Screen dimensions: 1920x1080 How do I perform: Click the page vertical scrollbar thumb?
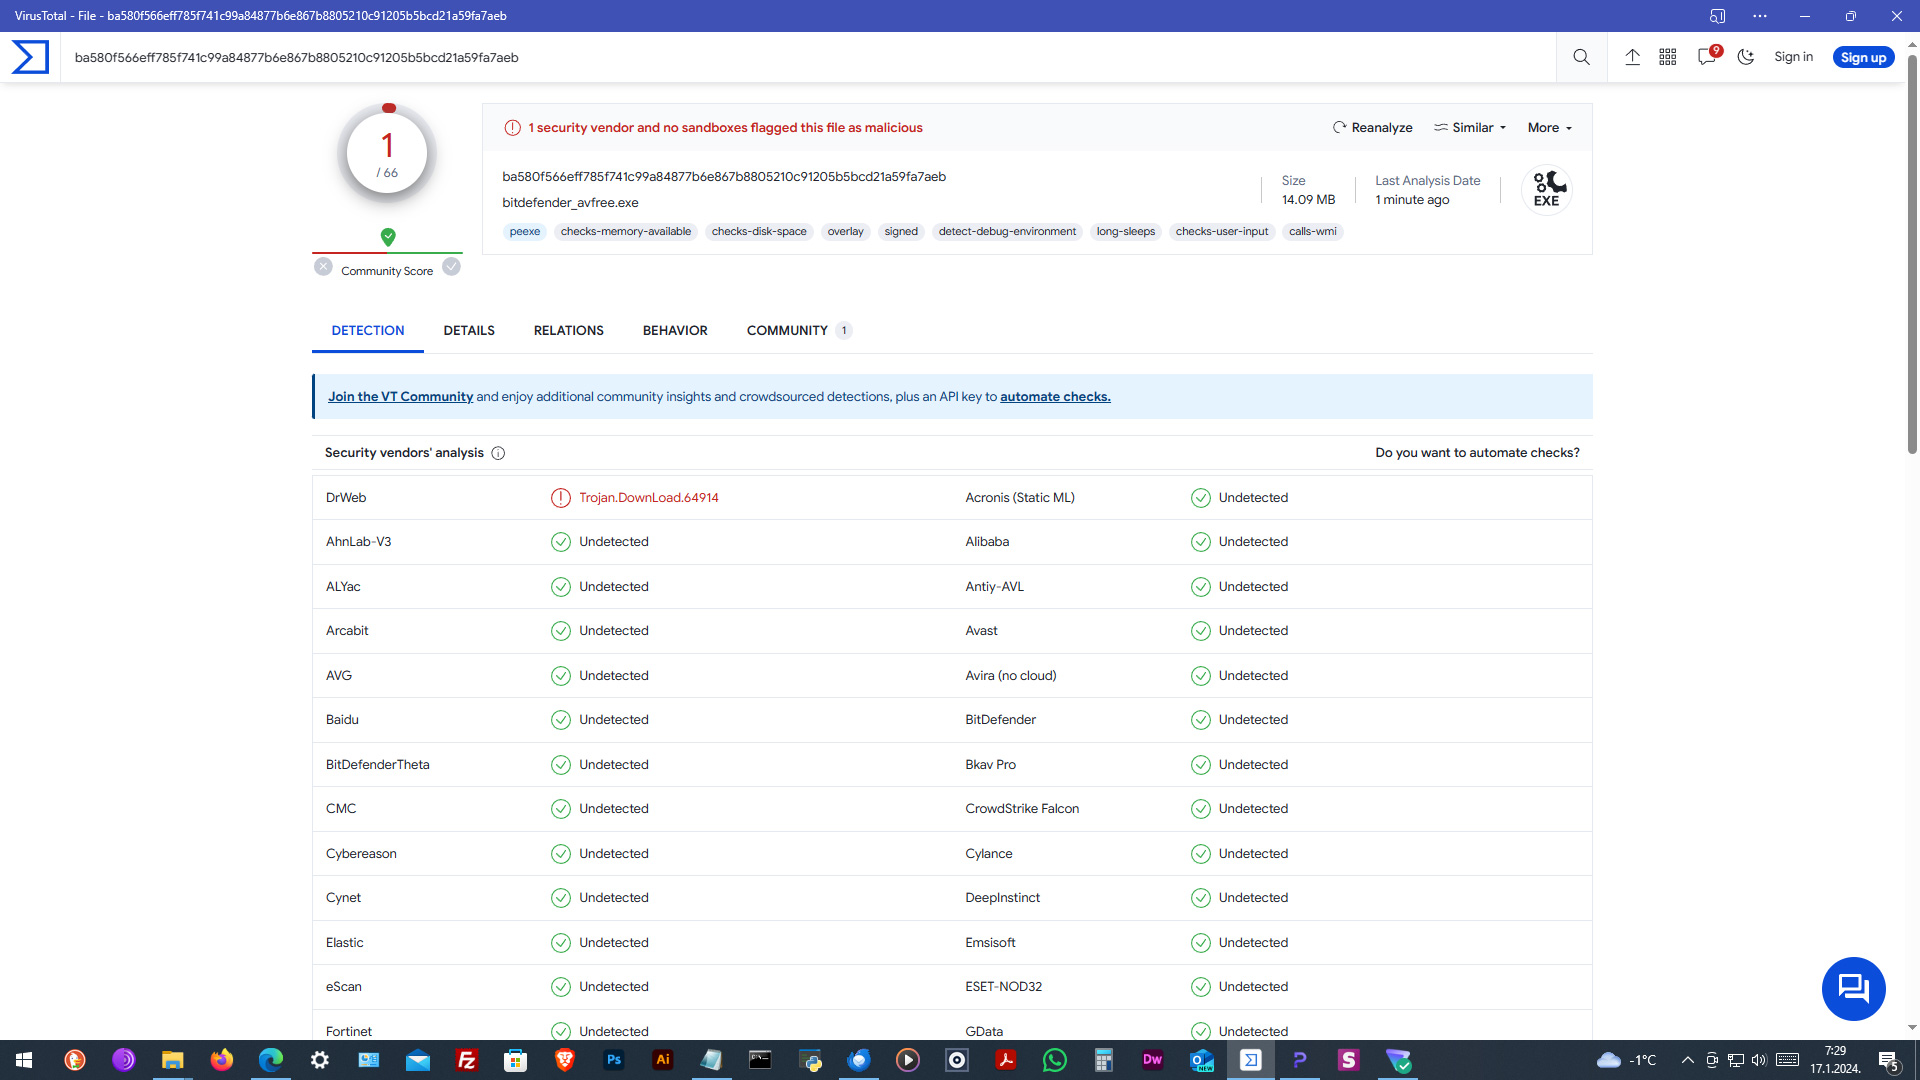click(x=1912, y=250)
